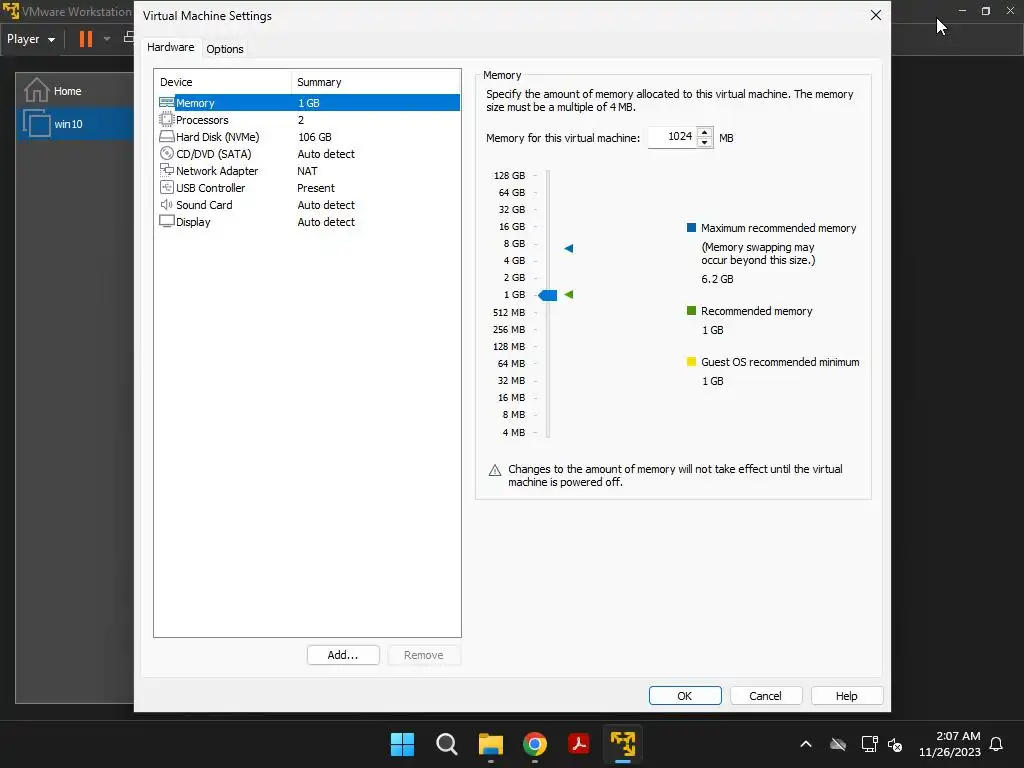1024x768 pixels.
Task: Set memory slider to 4 GB mark
Action: coord(548,261)
